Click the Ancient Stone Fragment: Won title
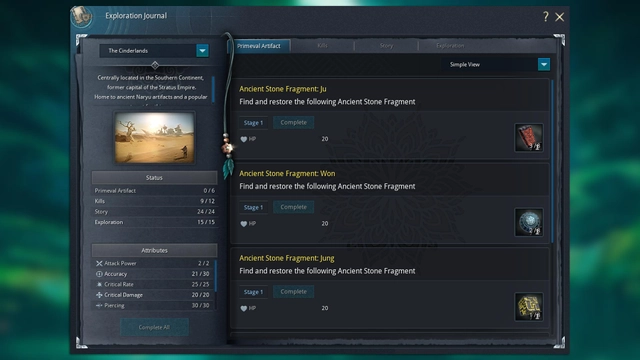The image size is (640, 360). click(287, 173)
